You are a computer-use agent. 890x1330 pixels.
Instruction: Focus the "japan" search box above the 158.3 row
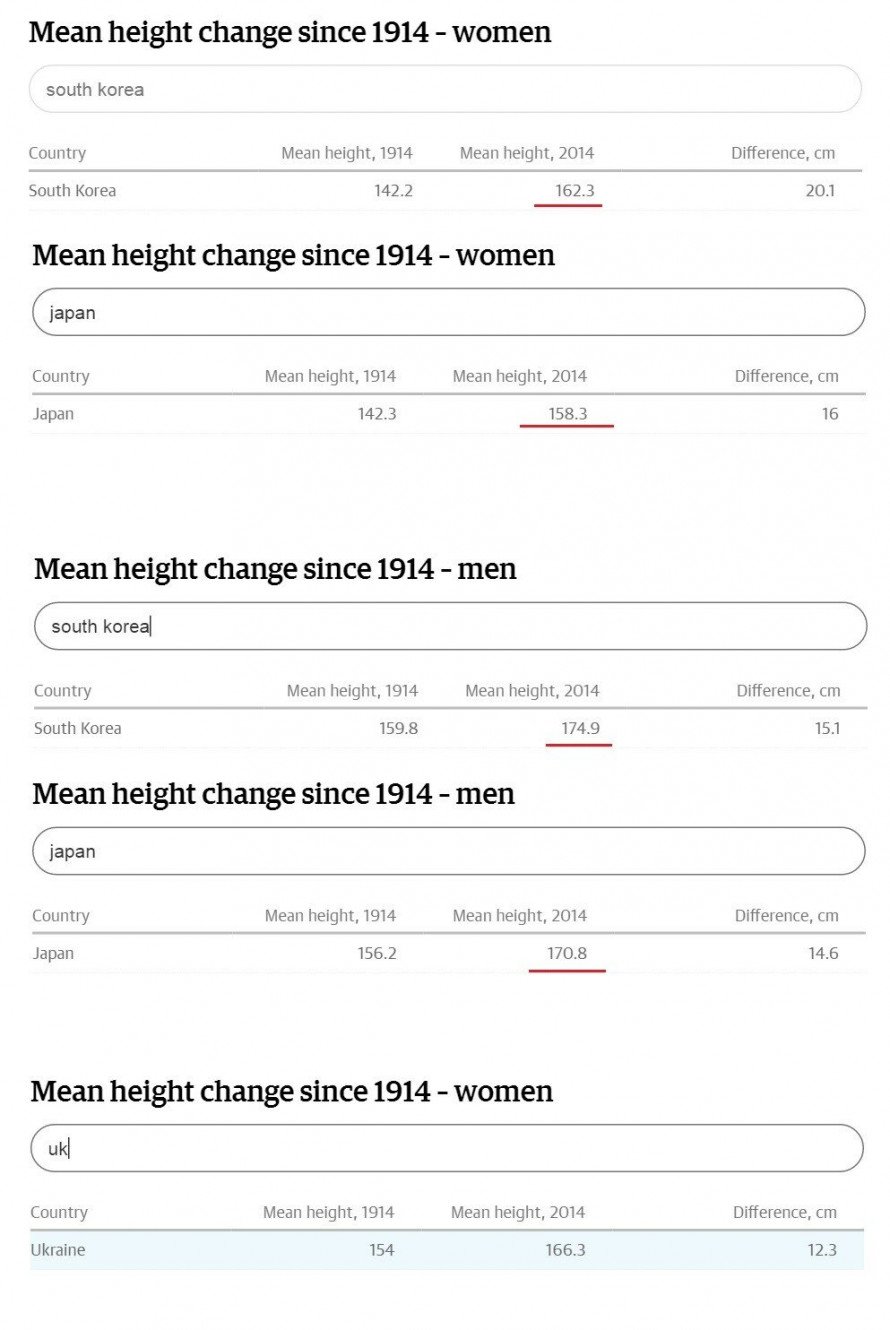(x=448, y=312)
